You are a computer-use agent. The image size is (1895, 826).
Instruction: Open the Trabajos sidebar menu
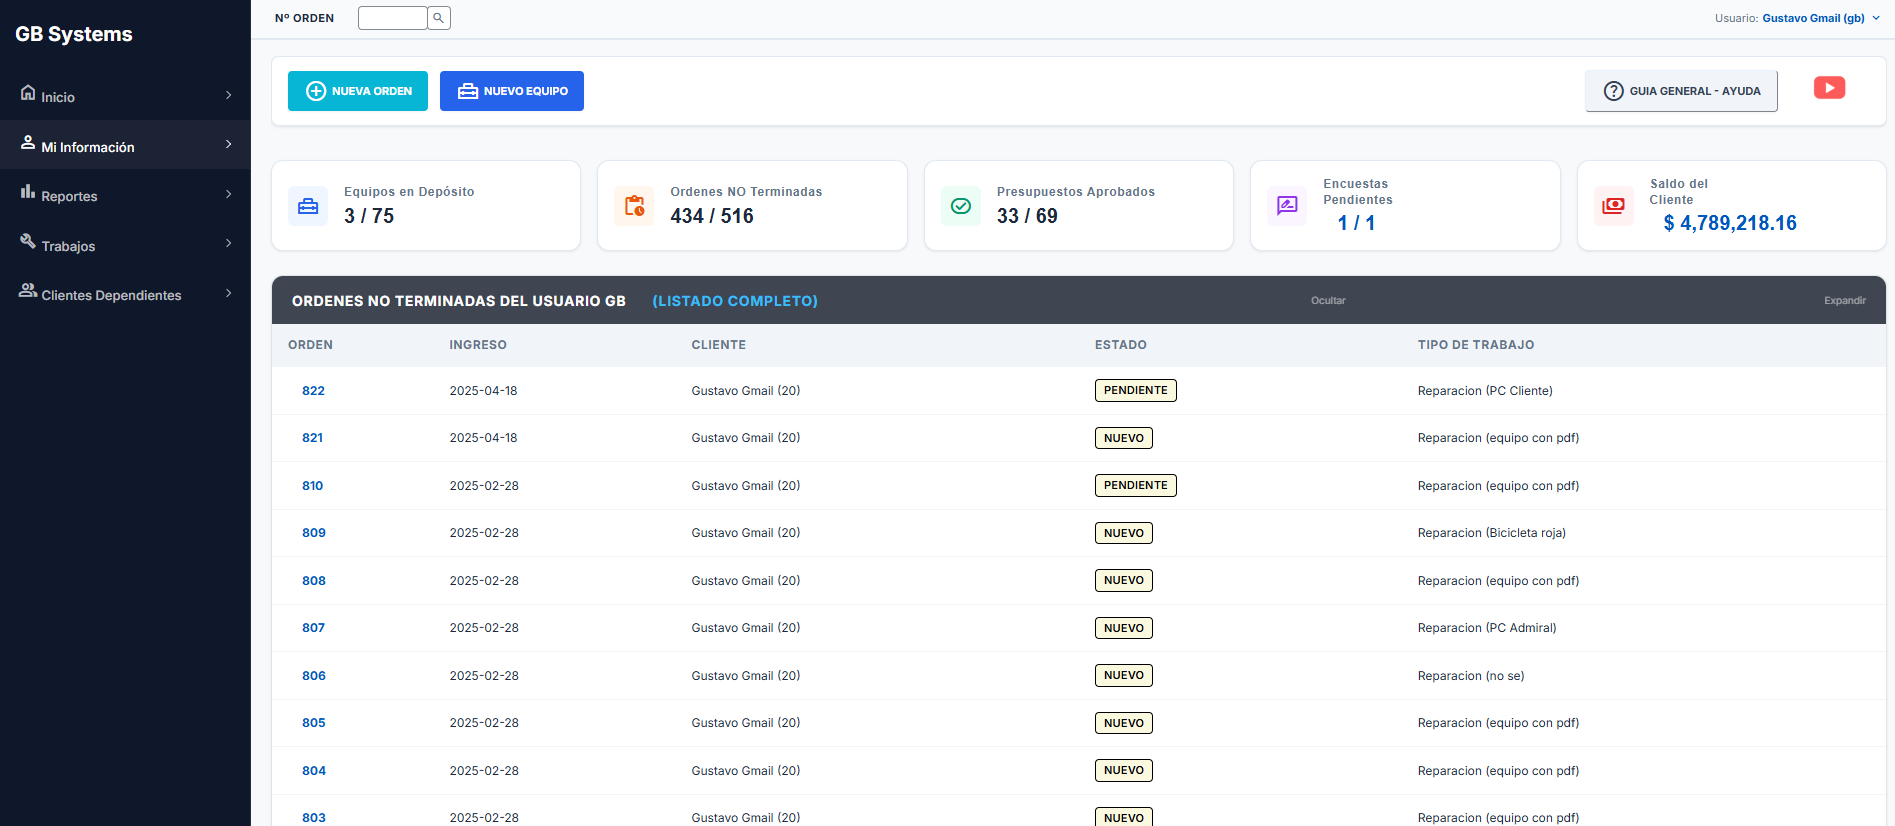point(125,244)
